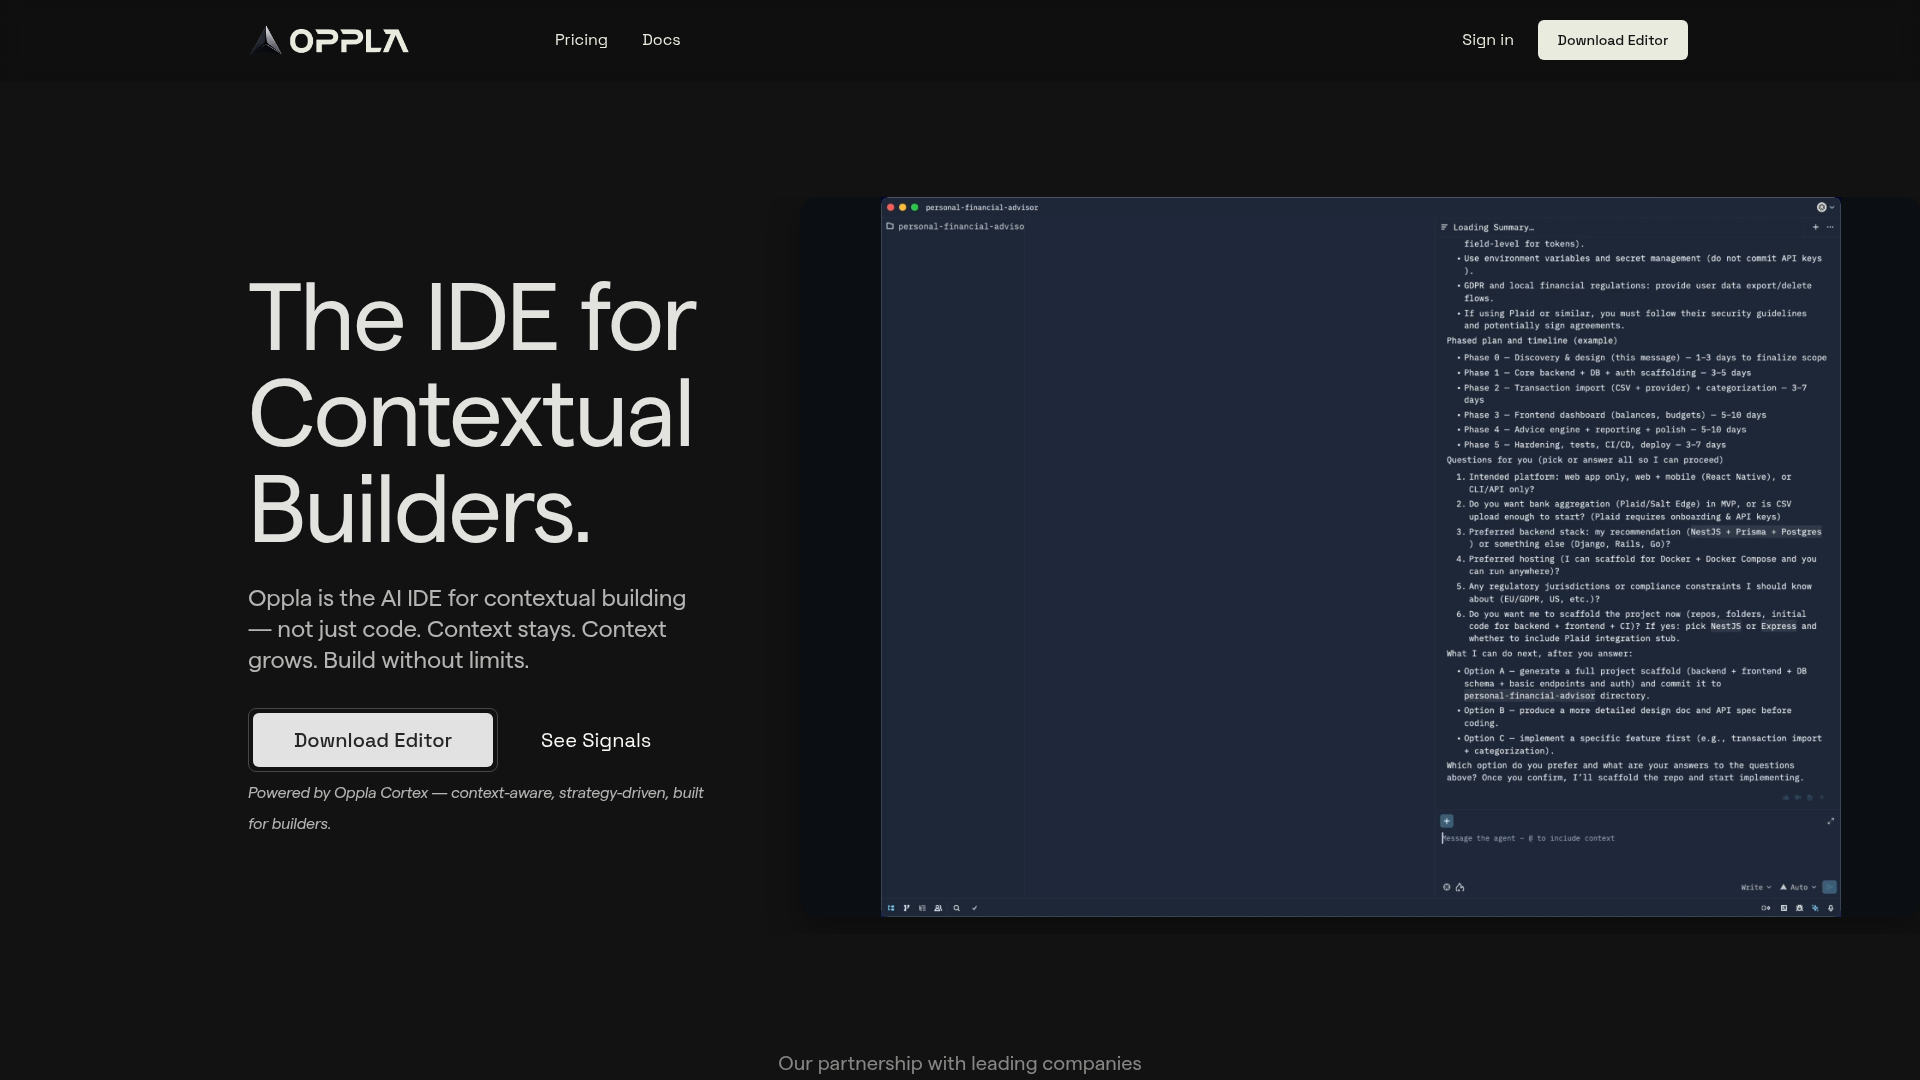Open Docs from the top navigation
The height and width of the screenshot is (1080, 1920).
(661, 40)
